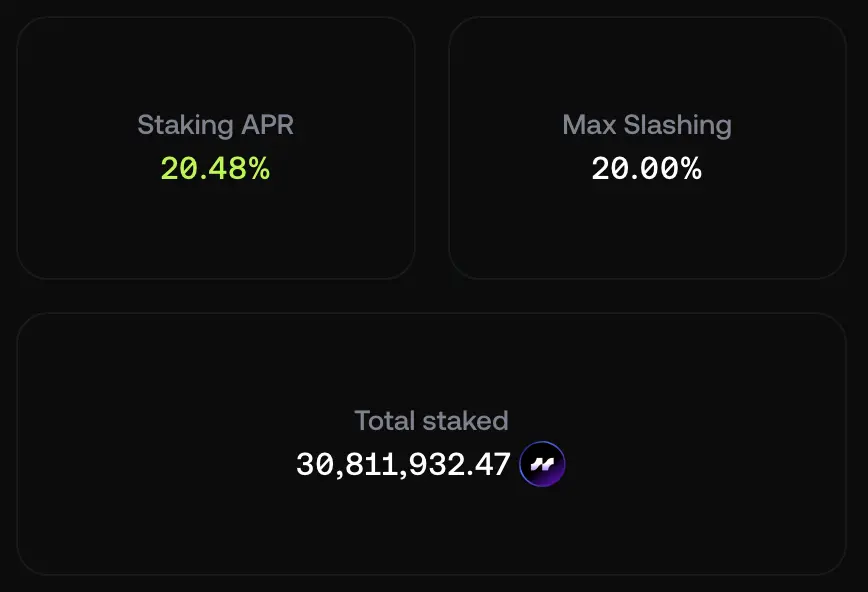Click the word "Slashing" in the second card
868x592 pixels.
tap(677, 125)
